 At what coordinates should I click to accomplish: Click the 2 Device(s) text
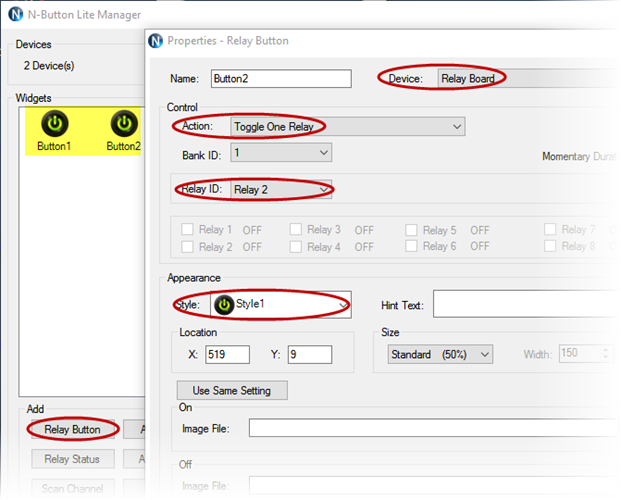pos(49,65)
